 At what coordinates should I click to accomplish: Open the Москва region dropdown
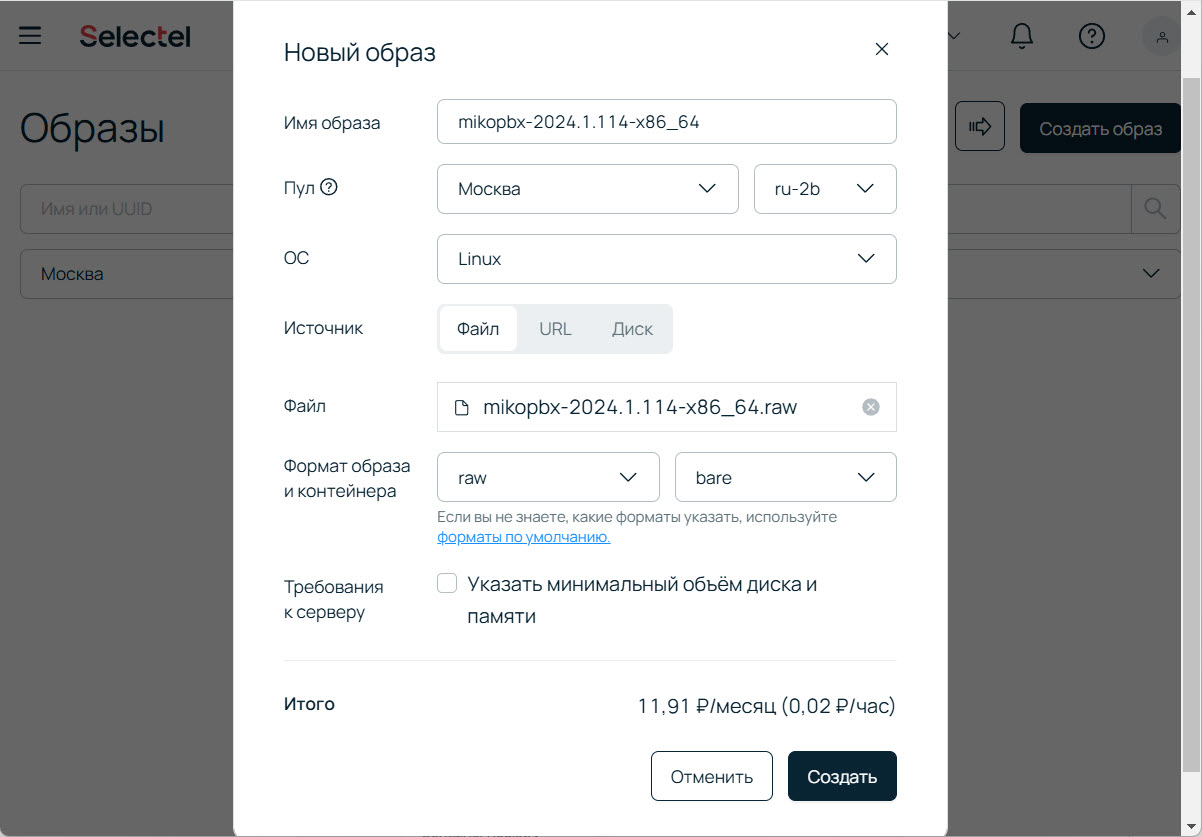pos(587,189)
